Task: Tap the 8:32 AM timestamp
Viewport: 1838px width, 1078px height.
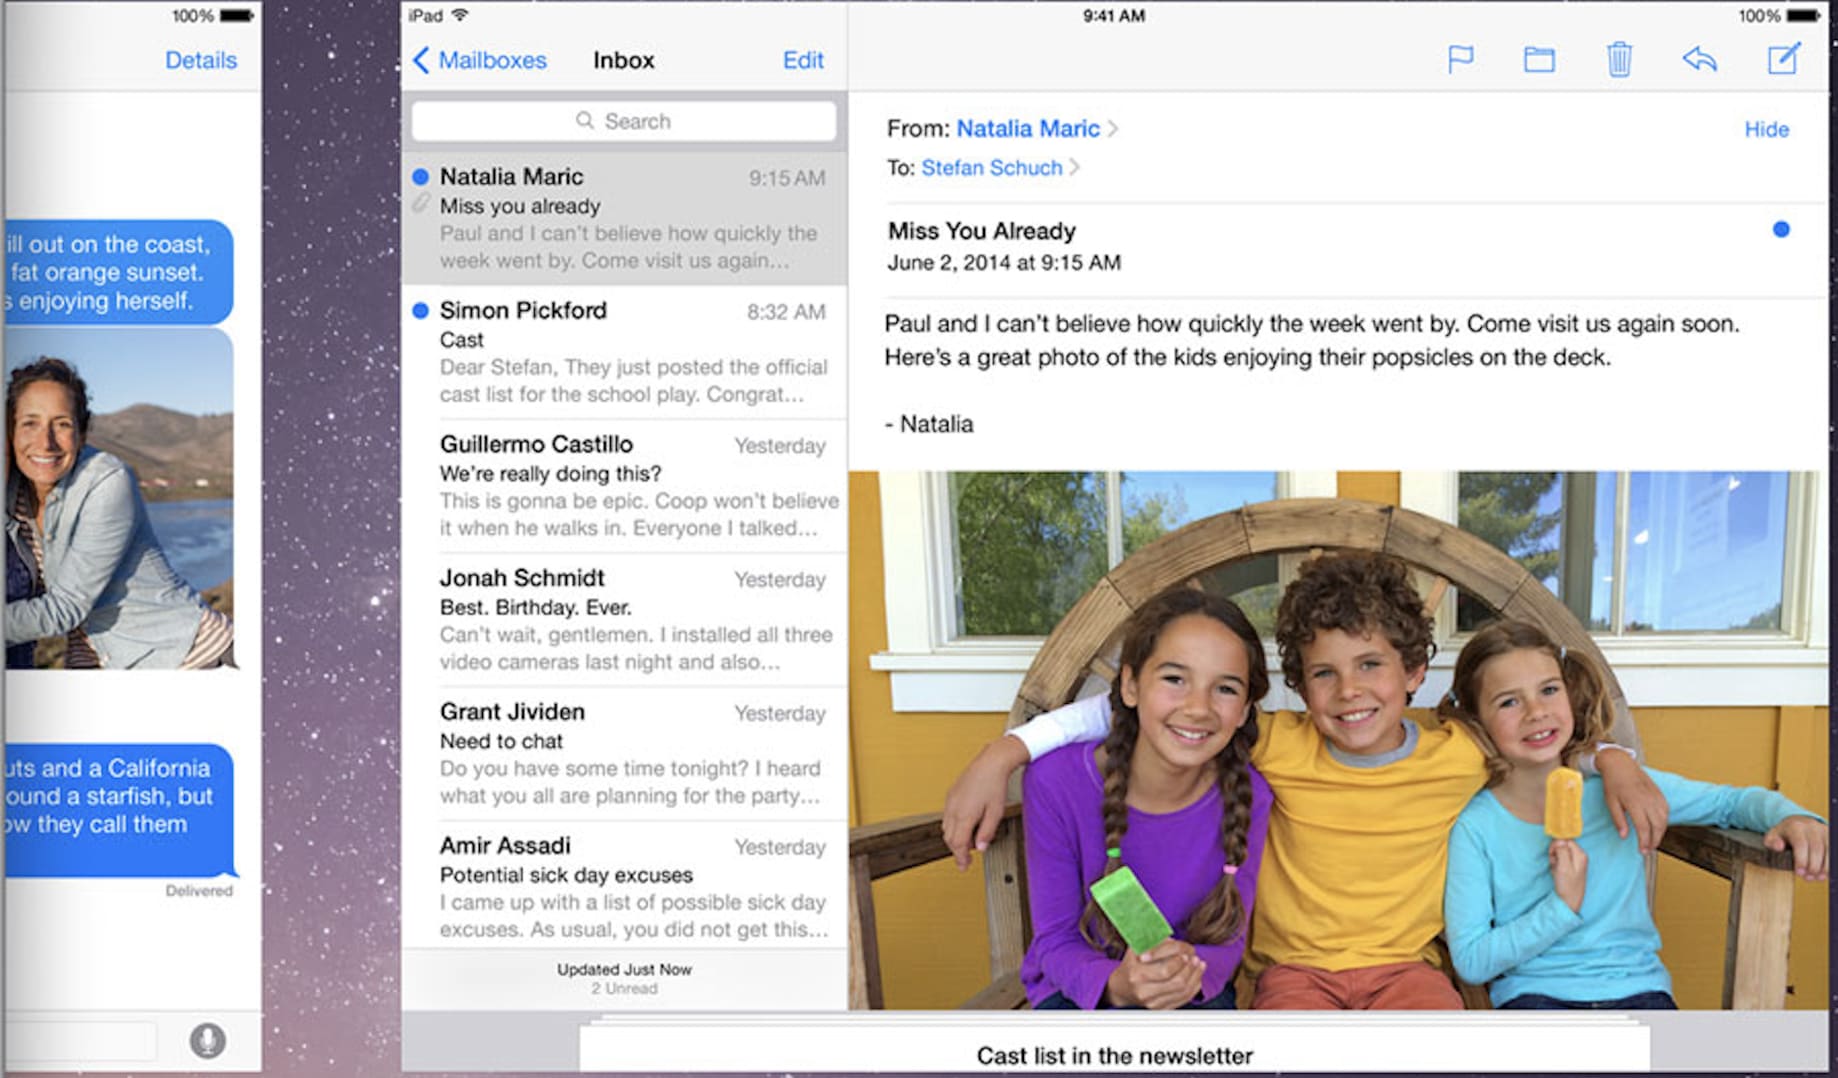Action: click(x=786, y=312)
